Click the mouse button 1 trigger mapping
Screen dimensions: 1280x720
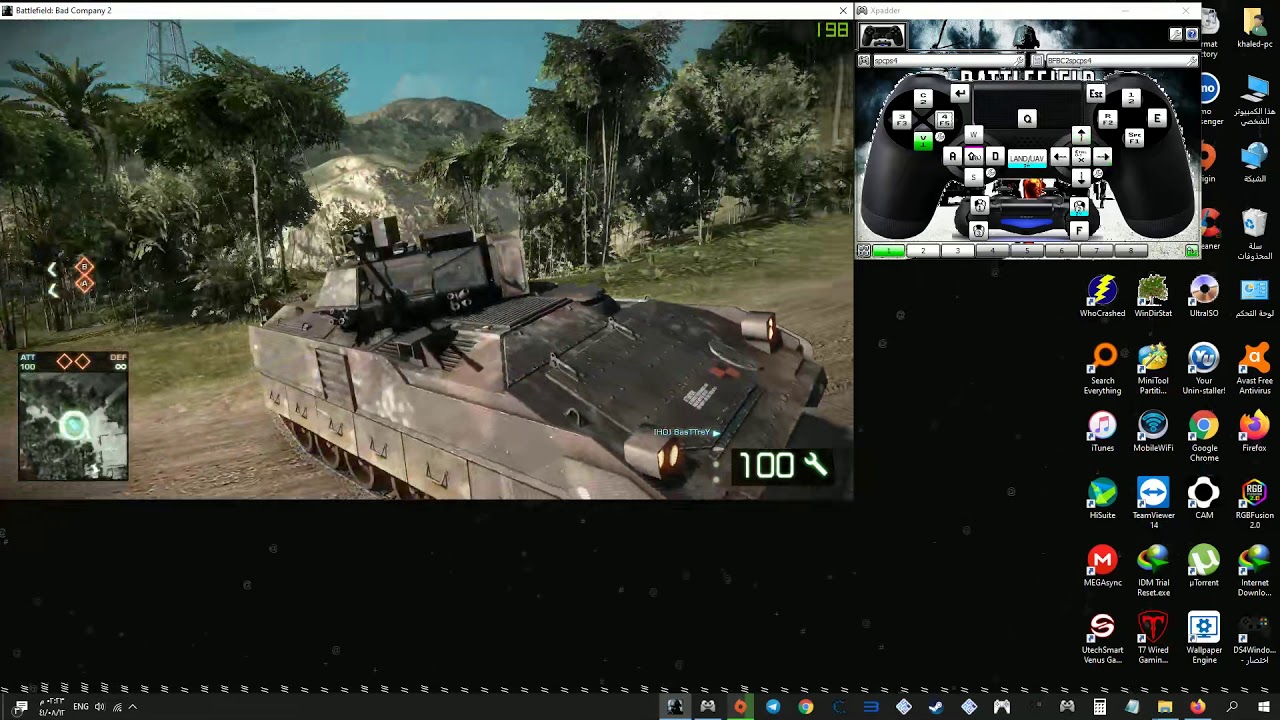coord(980,205)
